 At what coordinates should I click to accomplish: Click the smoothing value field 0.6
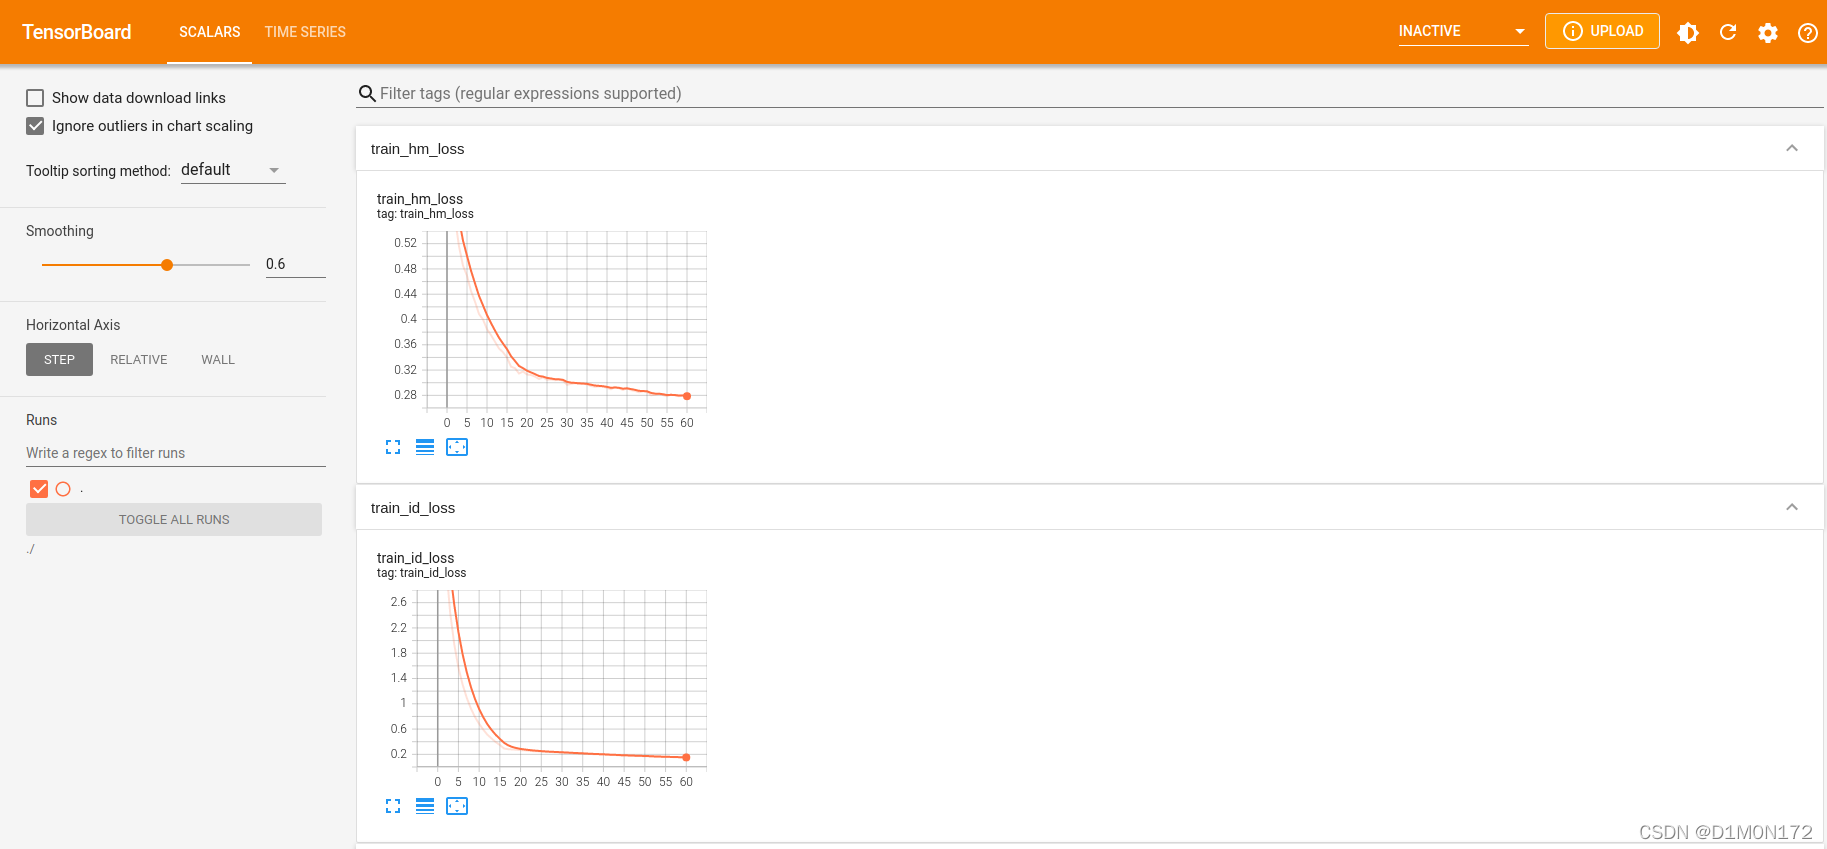(x=295, y=264)
